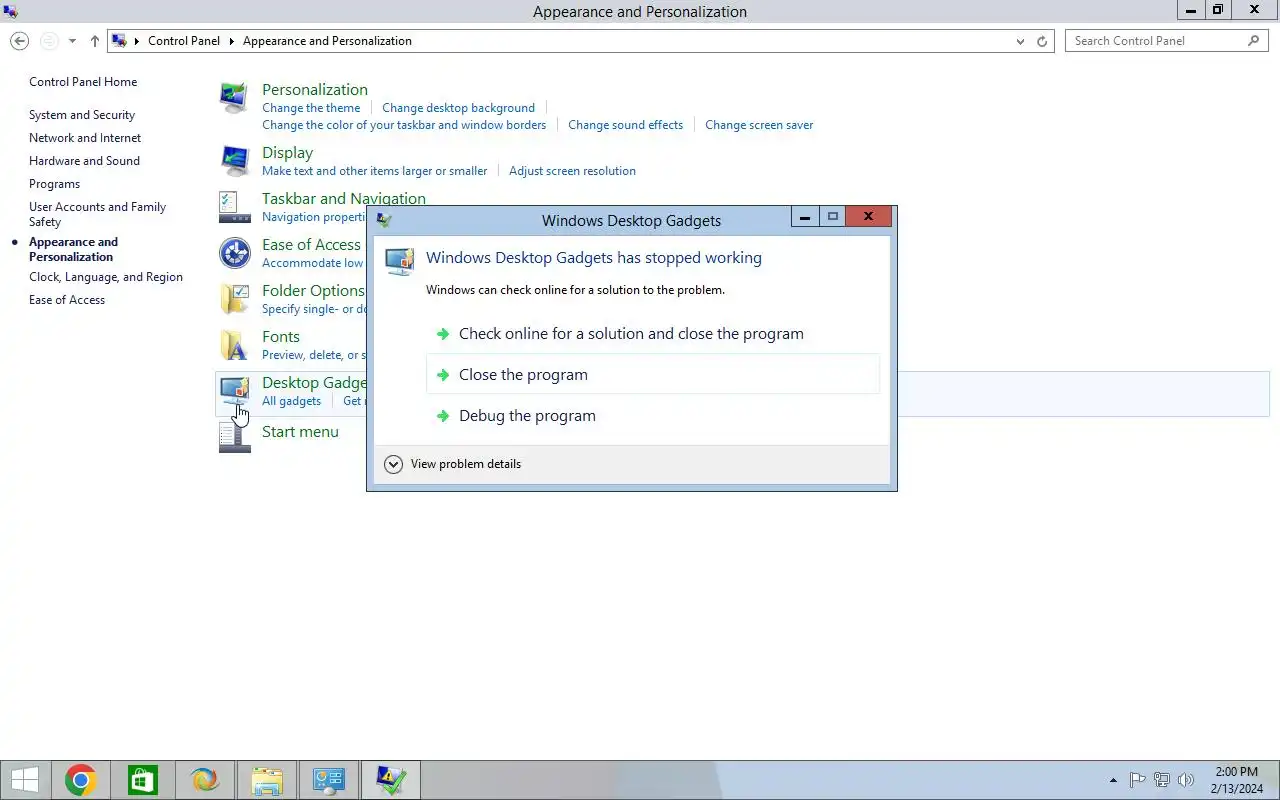This screenshot has width=1280, height=800.
Task: Click Change the theme link
Action: click(x=311, y=108)
